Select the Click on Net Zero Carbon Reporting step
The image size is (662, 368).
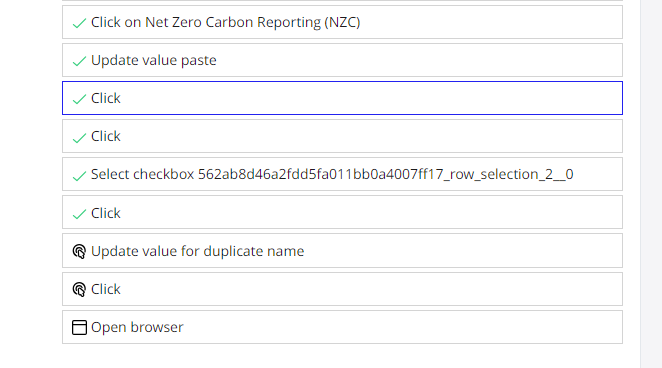(x=225, y=22)
